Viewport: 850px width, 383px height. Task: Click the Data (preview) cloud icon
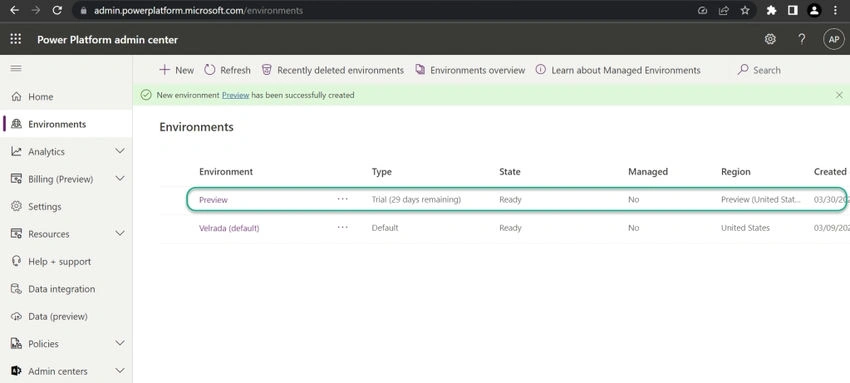(x=16, y=316)
